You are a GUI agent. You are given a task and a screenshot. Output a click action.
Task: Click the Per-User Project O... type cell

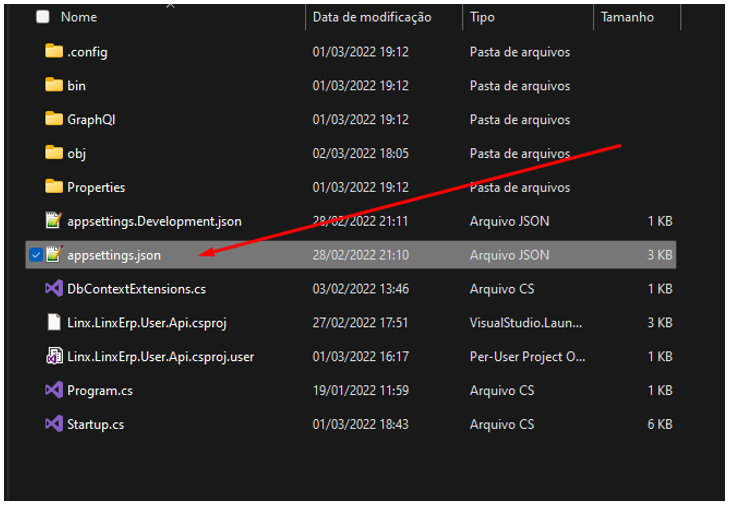coord(527,357)
